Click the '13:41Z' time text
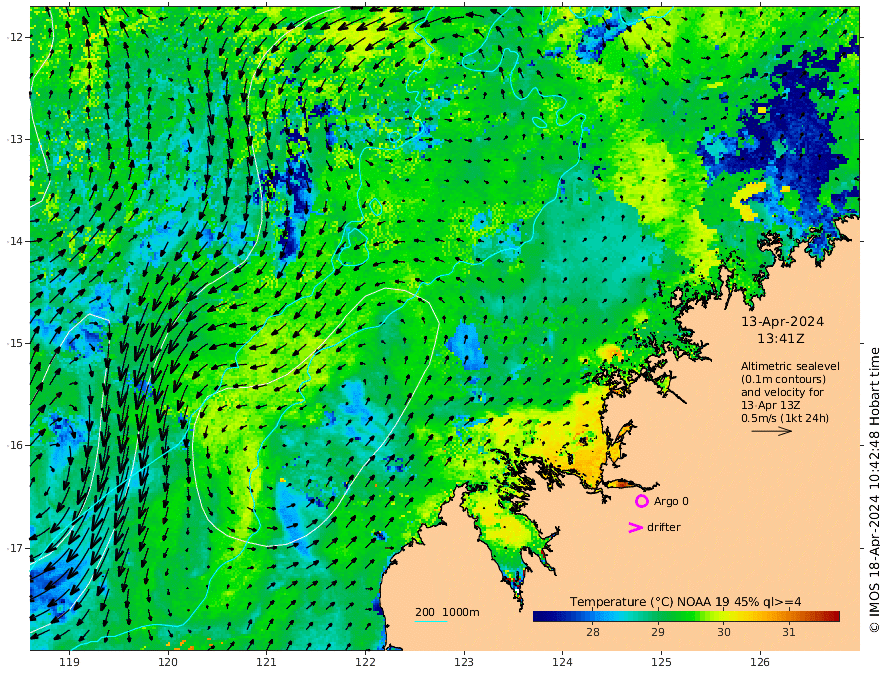 tap(781, 339)
